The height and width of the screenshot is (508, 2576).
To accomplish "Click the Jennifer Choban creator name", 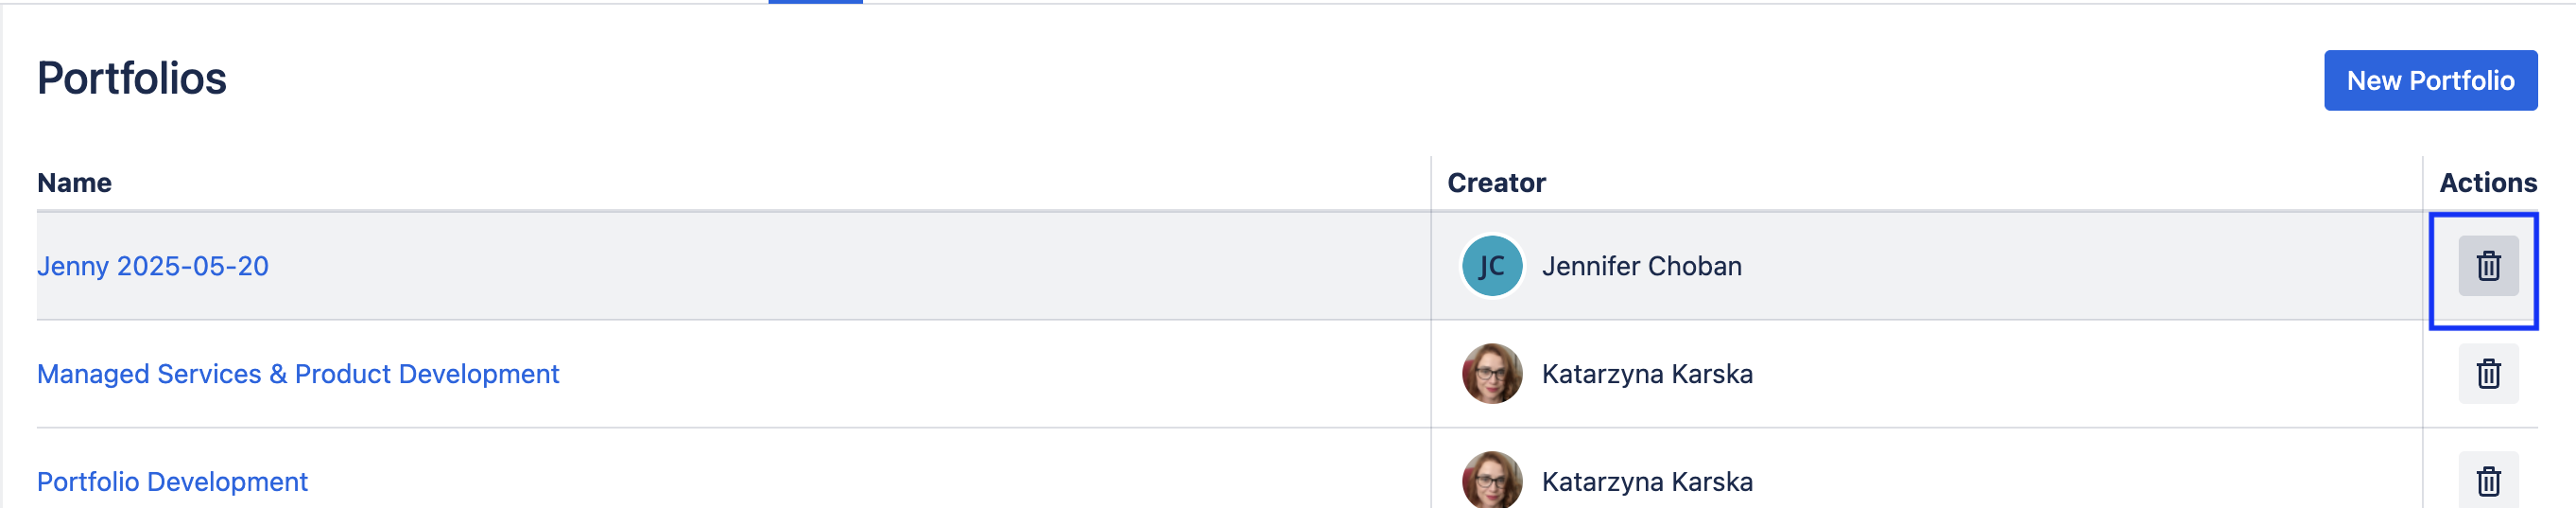I will (1641, 266).
